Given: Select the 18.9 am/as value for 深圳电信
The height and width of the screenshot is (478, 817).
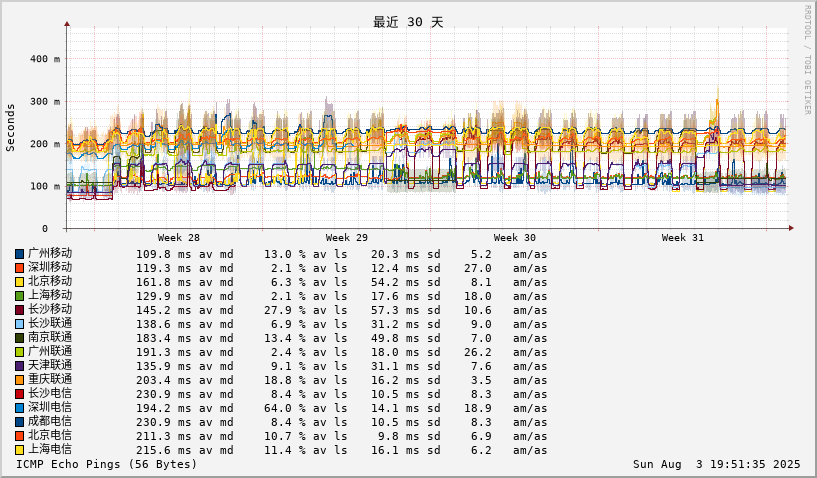Looking at the screenshot, I should point(478,409).
